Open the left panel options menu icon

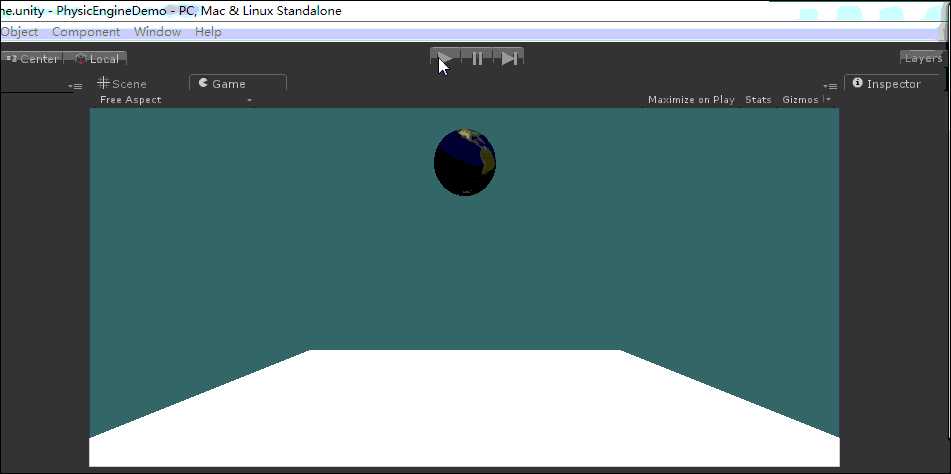75,87
